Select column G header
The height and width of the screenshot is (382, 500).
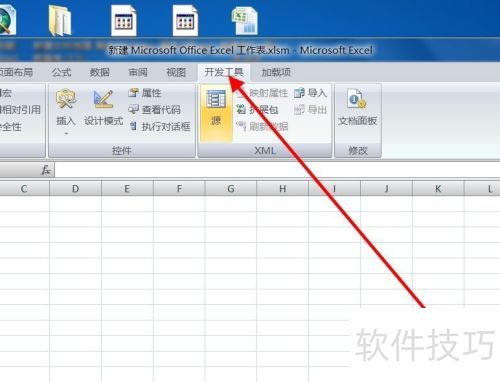point(231,189)
